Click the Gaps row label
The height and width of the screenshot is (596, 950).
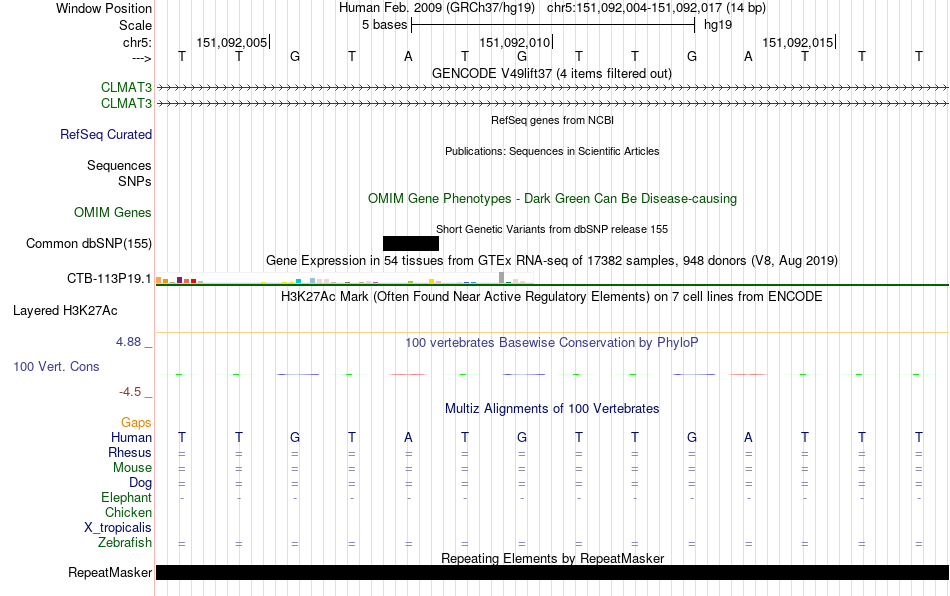(136, 422)
